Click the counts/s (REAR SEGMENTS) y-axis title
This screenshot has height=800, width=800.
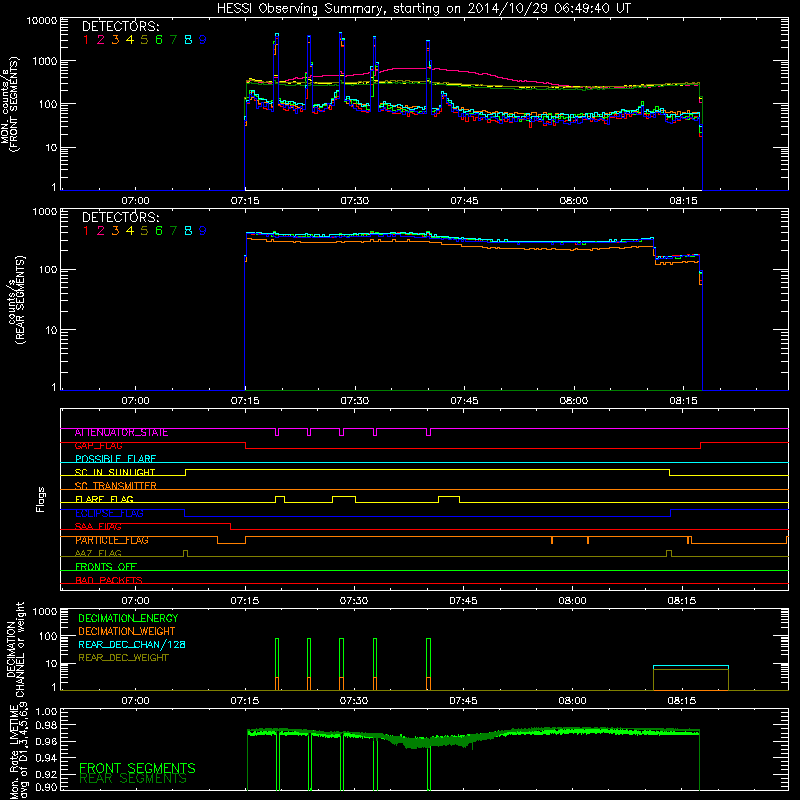click(x=16, y=299)
